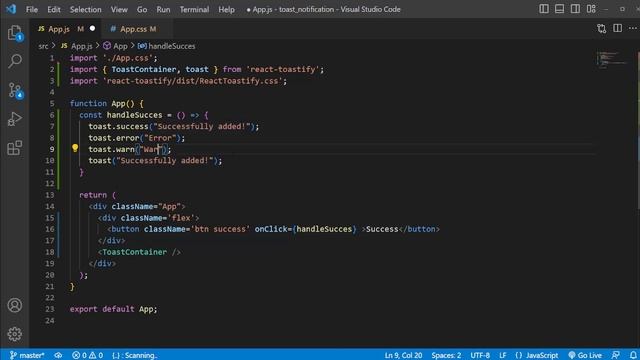Synchronize changes cloud icon in status bar
This screenshot has height=360, width=640.
58,355
